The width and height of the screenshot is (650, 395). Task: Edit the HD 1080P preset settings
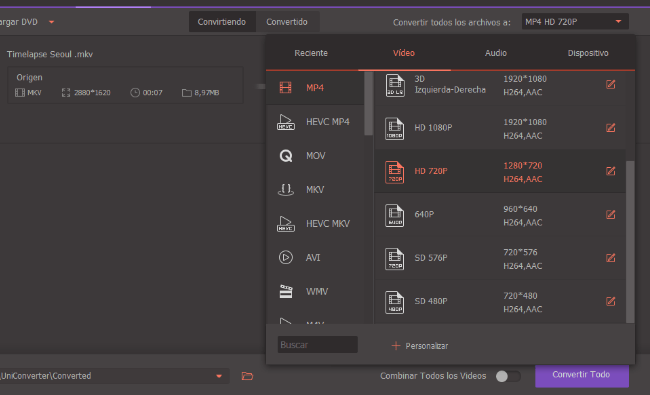point(611,128)
